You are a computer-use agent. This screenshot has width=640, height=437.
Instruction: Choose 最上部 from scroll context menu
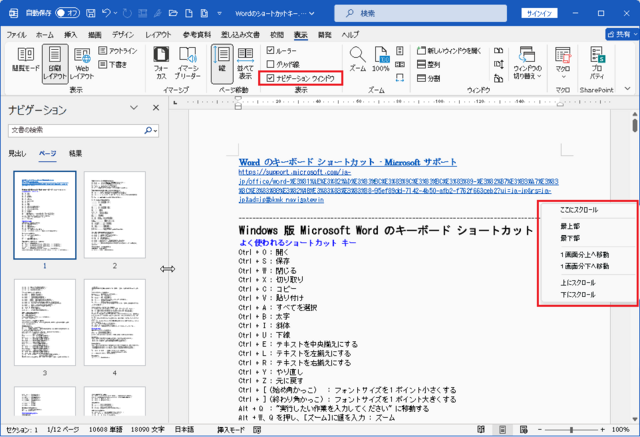[570, 226]
